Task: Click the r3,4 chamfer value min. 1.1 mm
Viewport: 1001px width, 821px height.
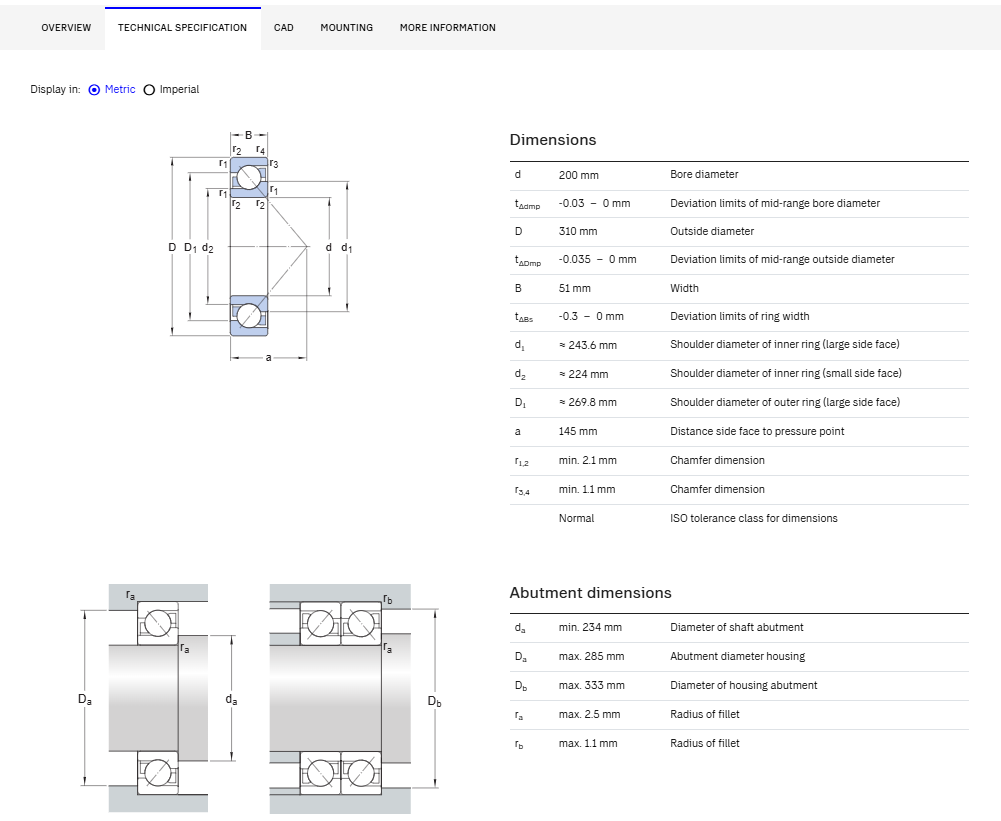Action: click(587, 490)
